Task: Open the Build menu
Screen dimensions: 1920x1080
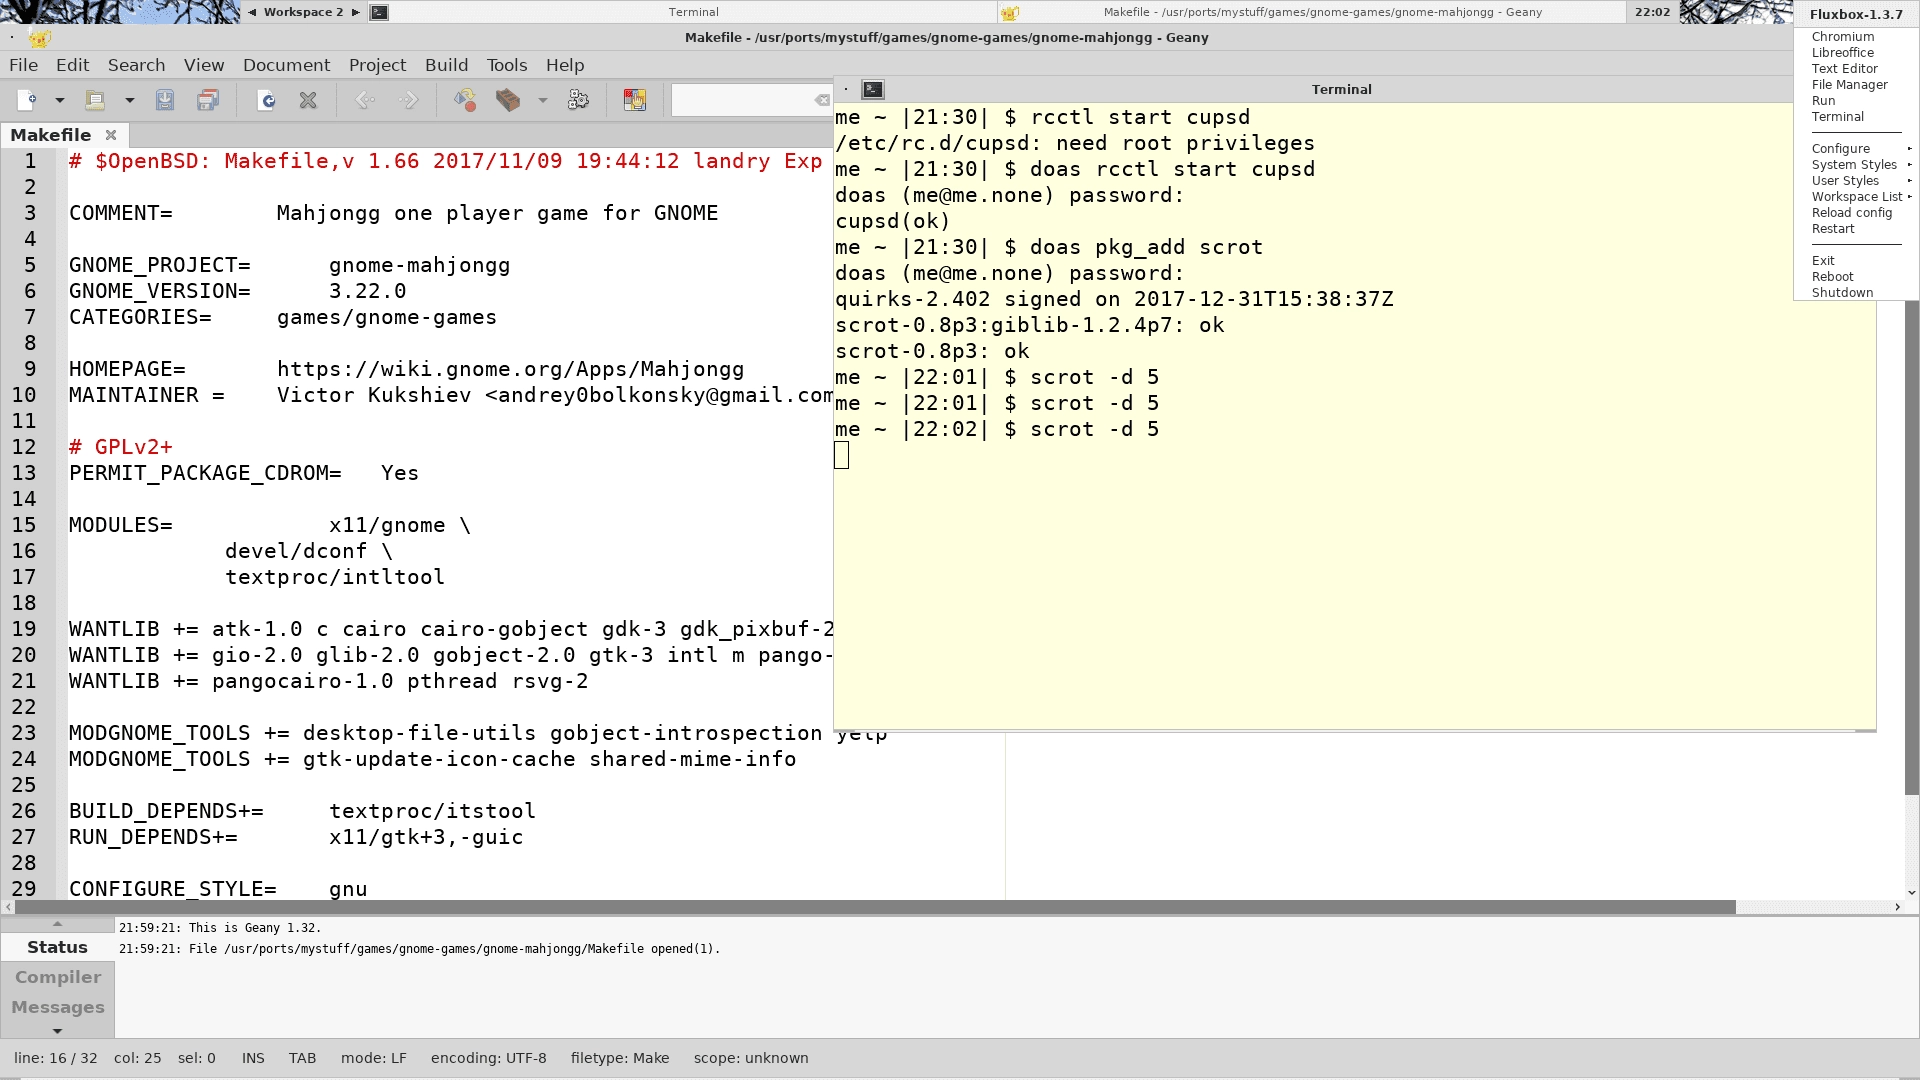Action: click(446, 65)
